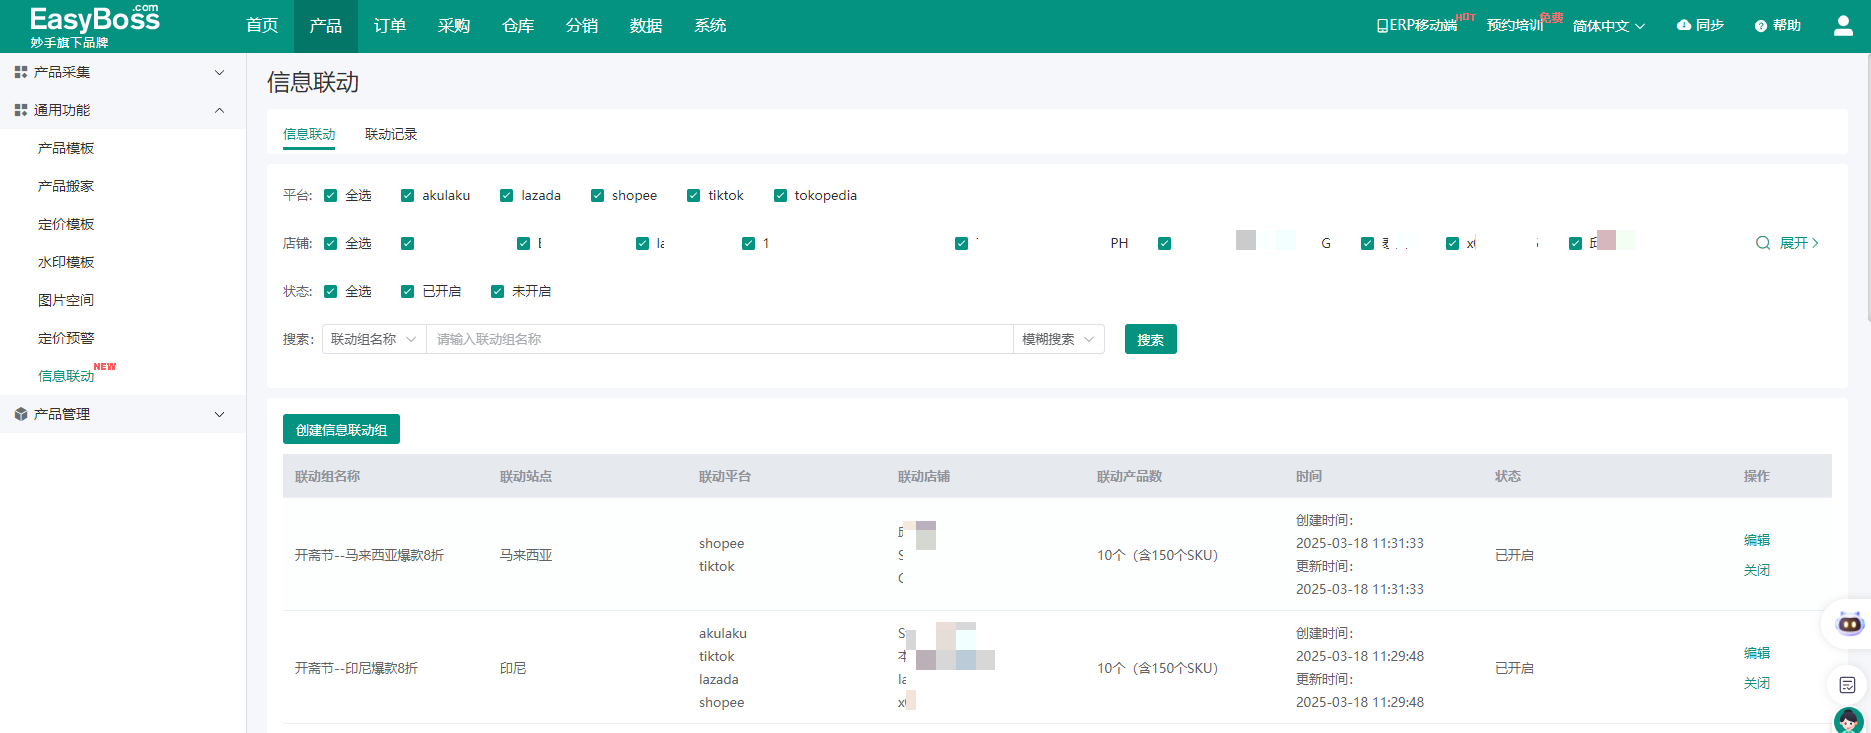This screenshot has height=733, width=1871.
Task: Open the 仓库 top menu
Action: coord(518,26)
